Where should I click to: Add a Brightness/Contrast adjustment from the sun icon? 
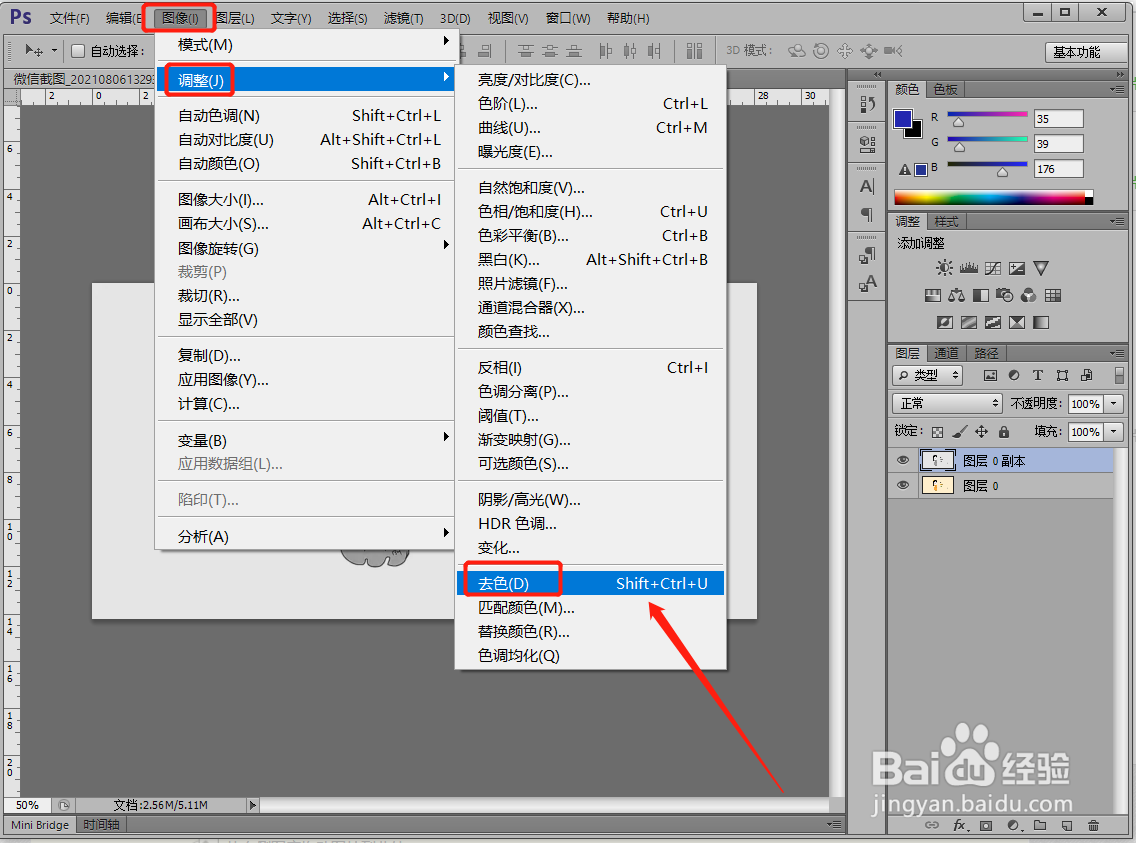coord(944,268)
